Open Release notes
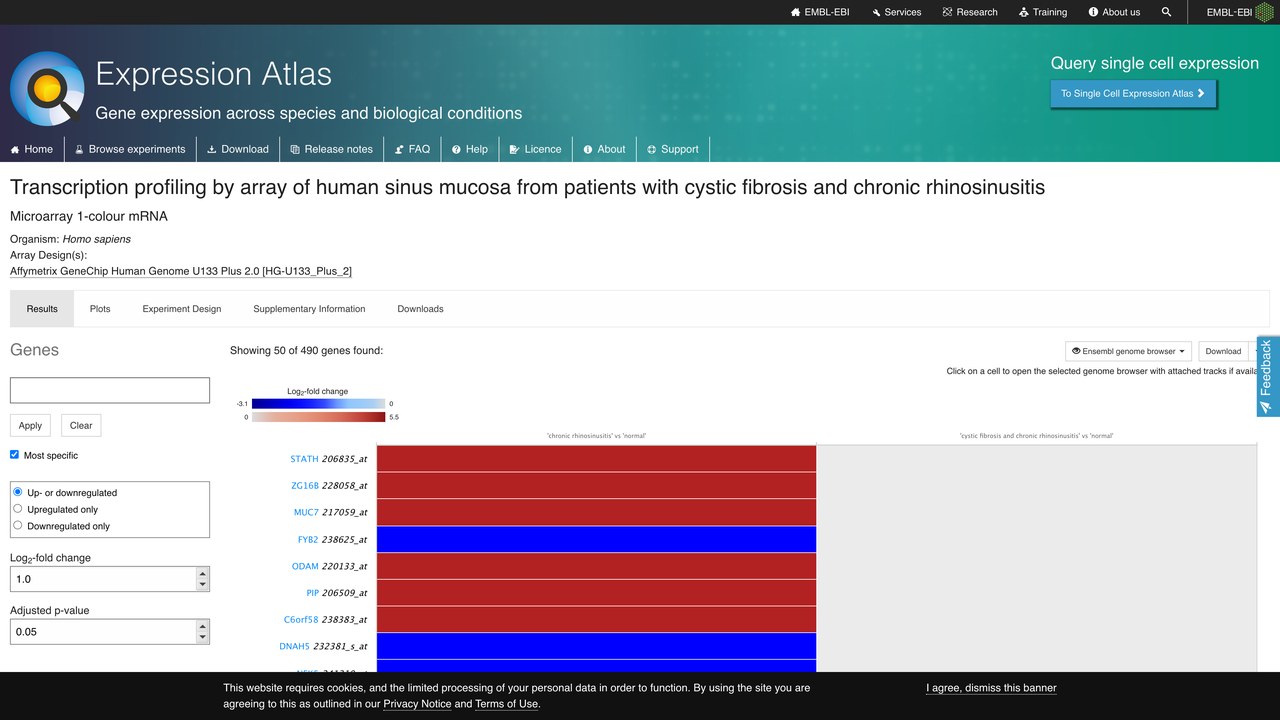1280x720 pixels. tap(331, 149)
